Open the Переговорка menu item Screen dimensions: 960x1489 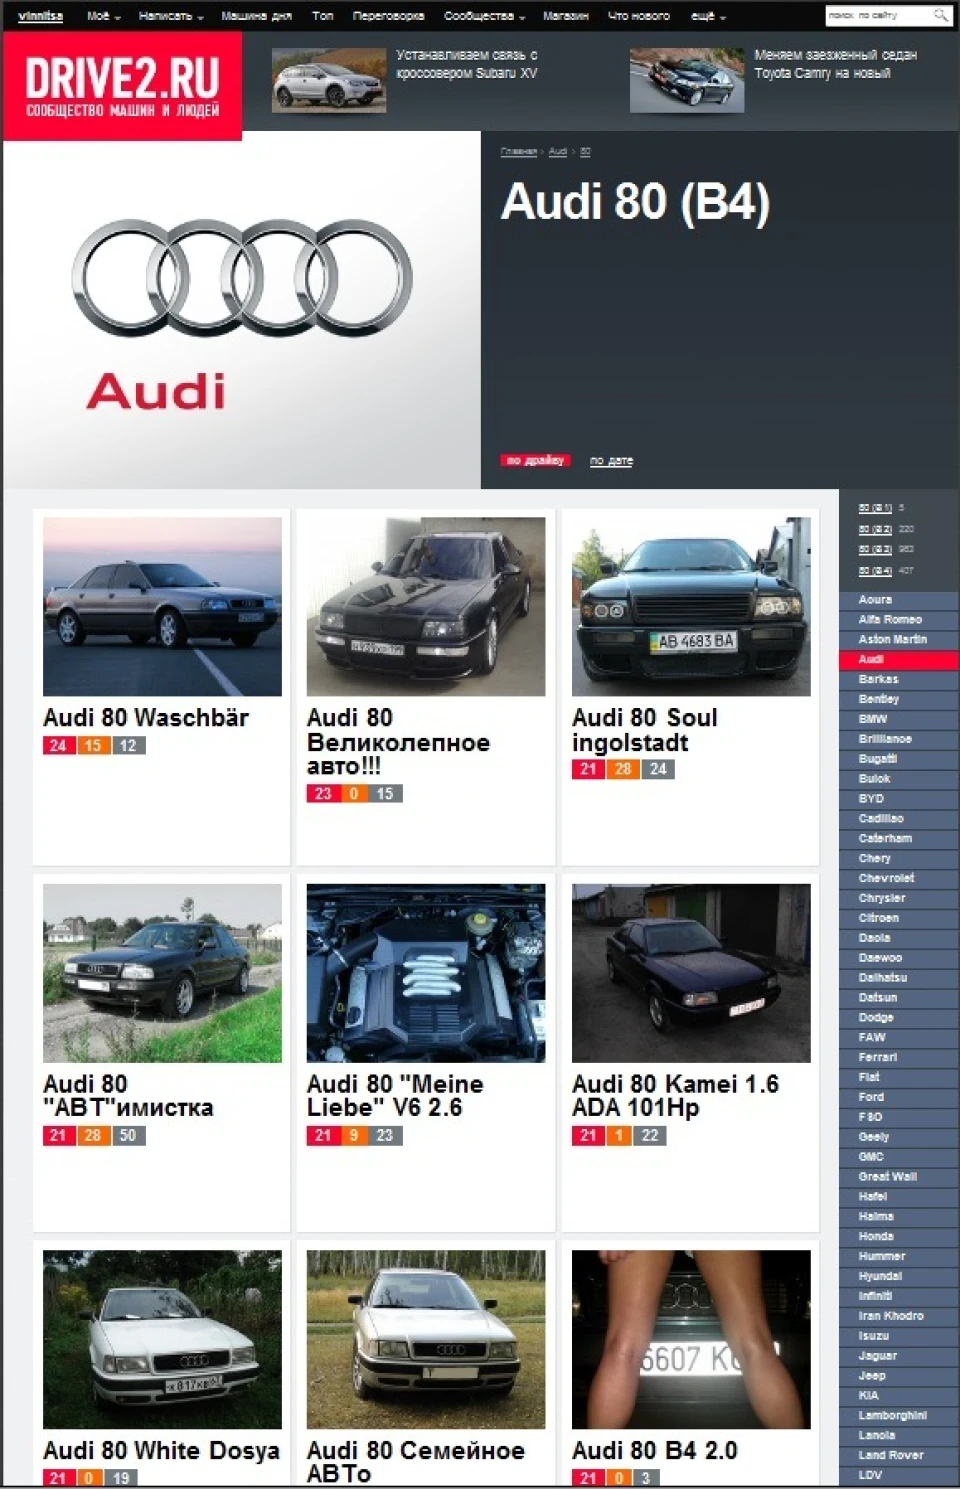(388, 16)
